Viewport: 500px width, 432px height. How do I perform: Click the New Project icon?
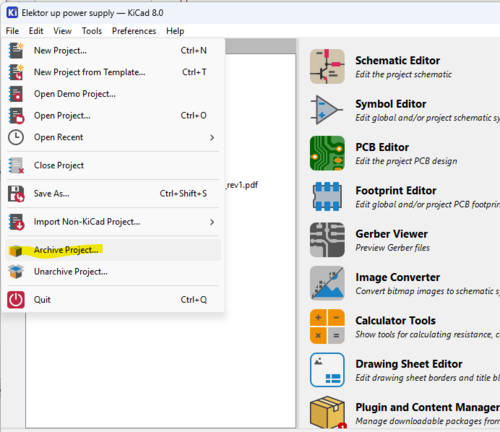click(16, 50)
